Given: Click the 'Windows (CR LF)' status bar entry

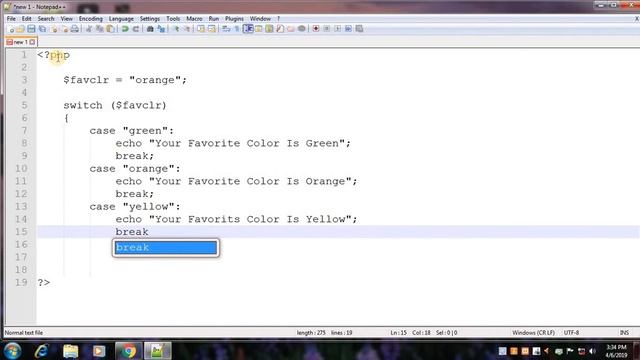Looking at the screenshot, I should point(533,333).
